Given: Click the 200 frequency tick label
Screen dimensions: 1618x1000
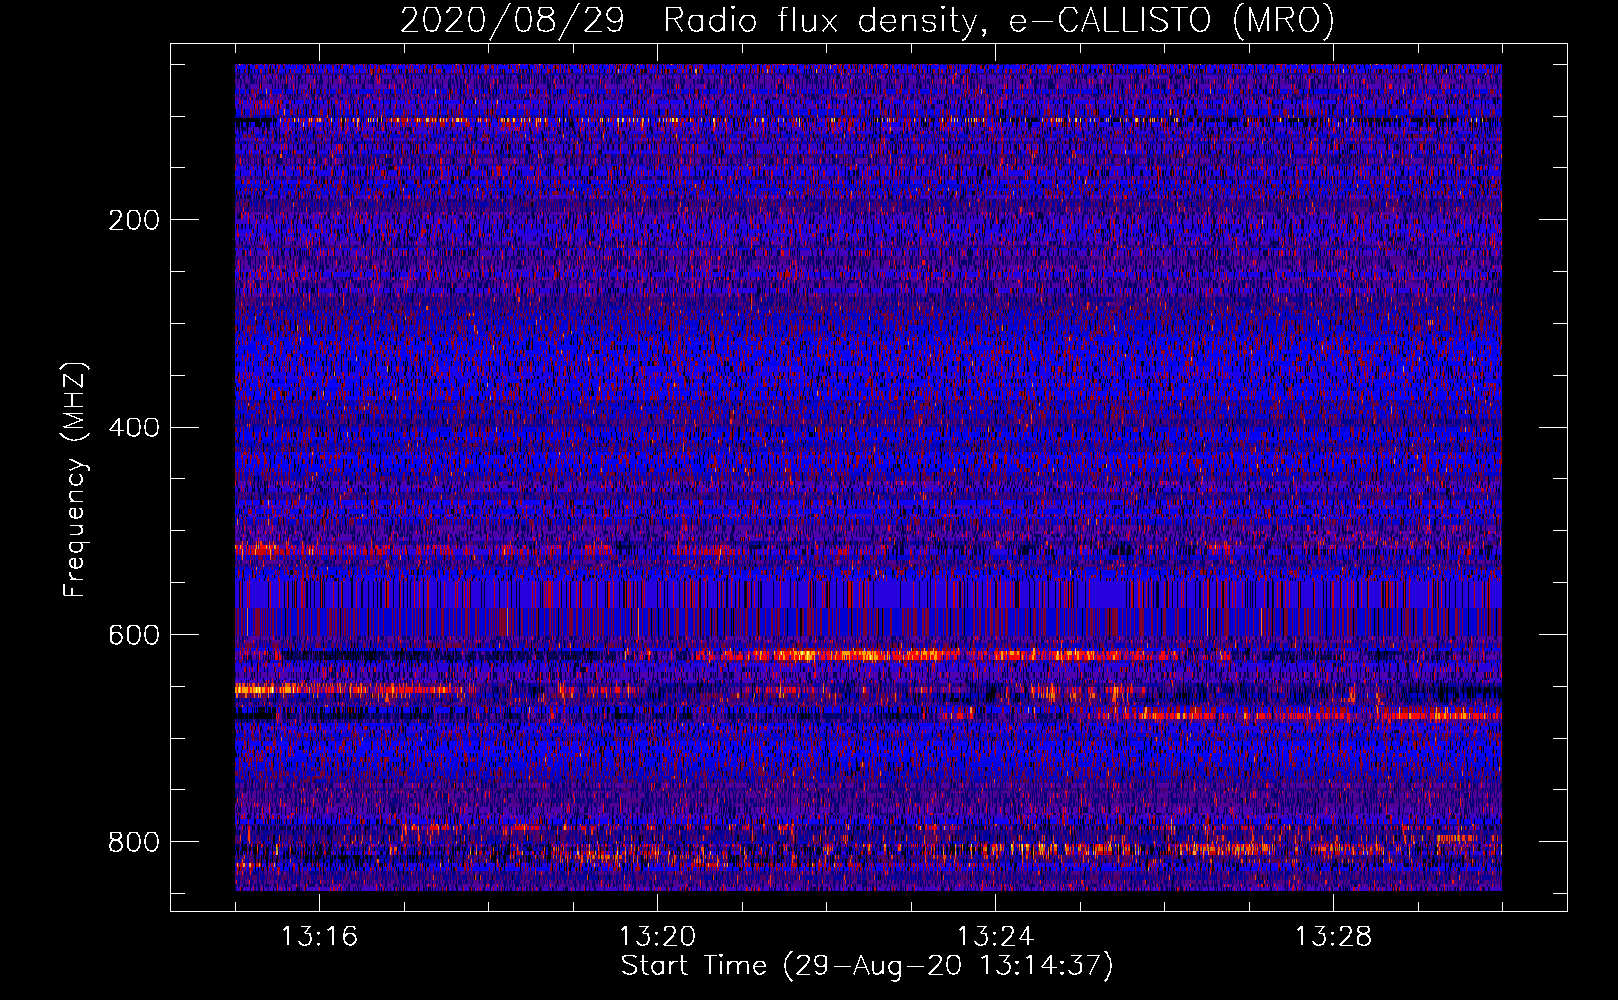Looking at the screenshot, I should point(133,220).
